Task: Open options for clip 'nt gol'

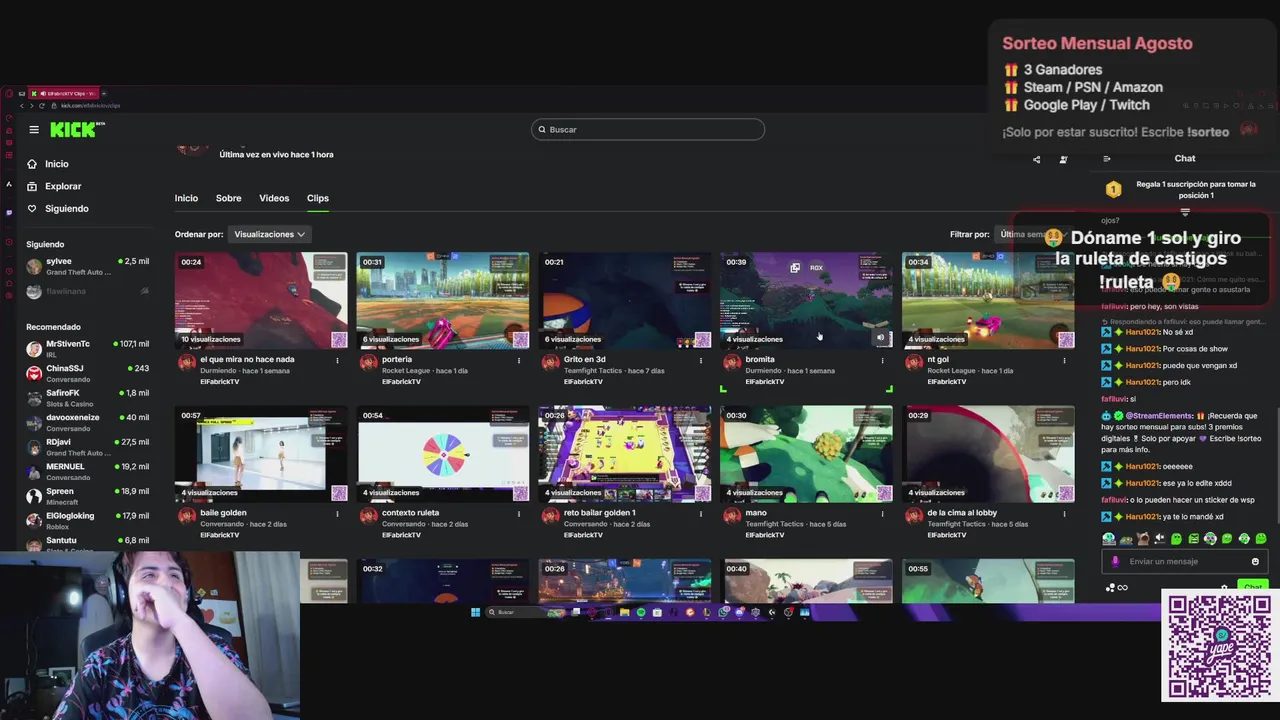Action: click(1064, 360)
